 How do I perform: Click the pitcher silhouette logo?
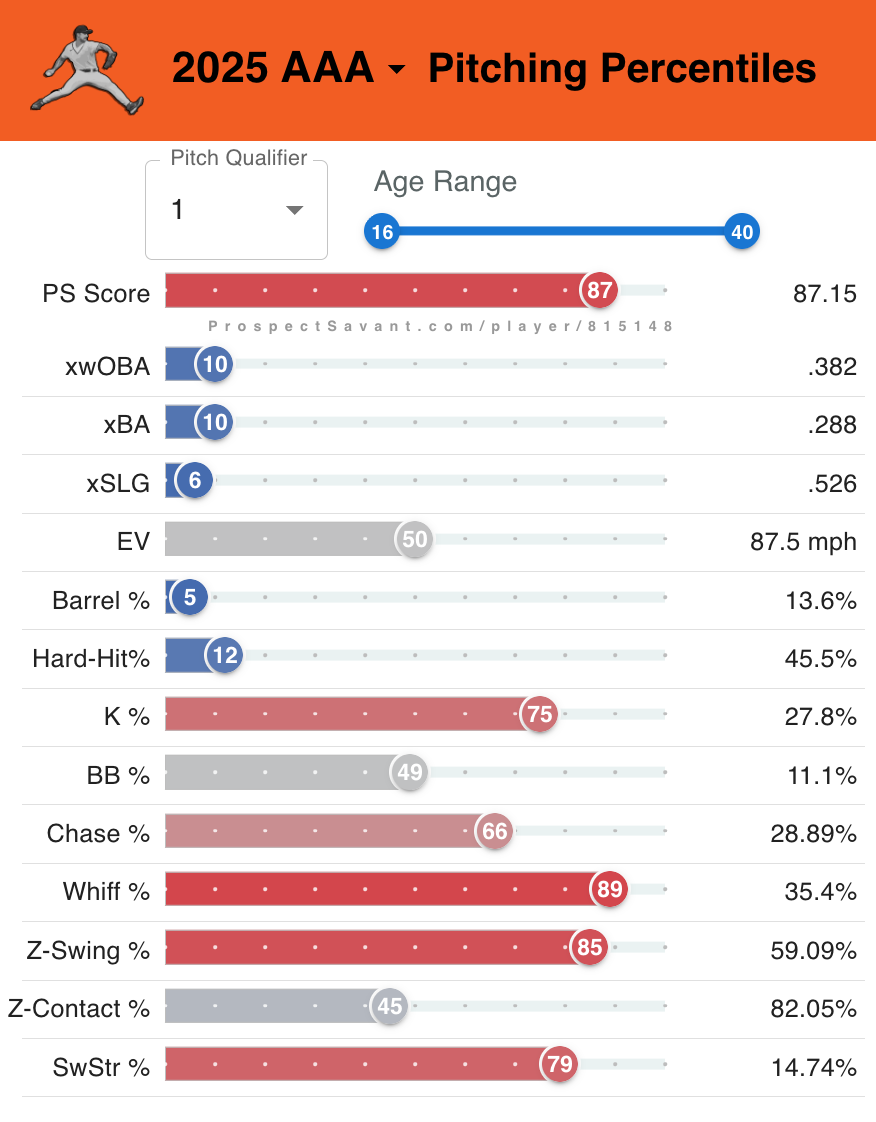(87, 69)
